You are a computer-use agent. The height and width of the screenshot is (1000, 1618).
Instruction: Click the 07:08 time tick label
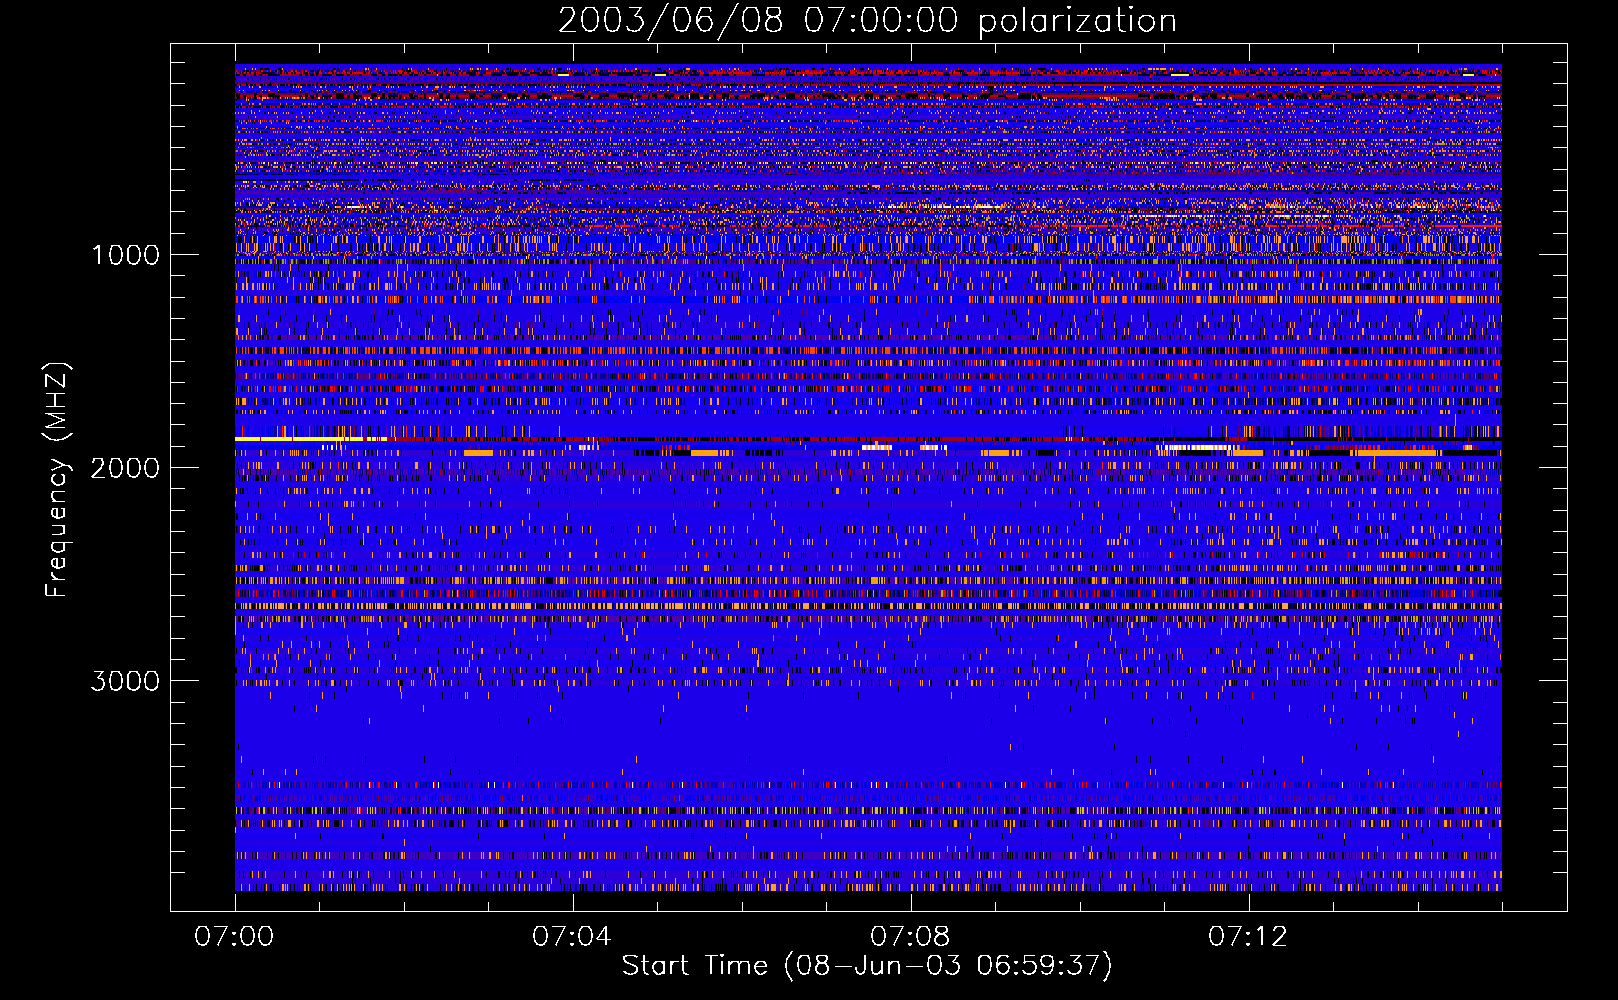pos(910,937)
